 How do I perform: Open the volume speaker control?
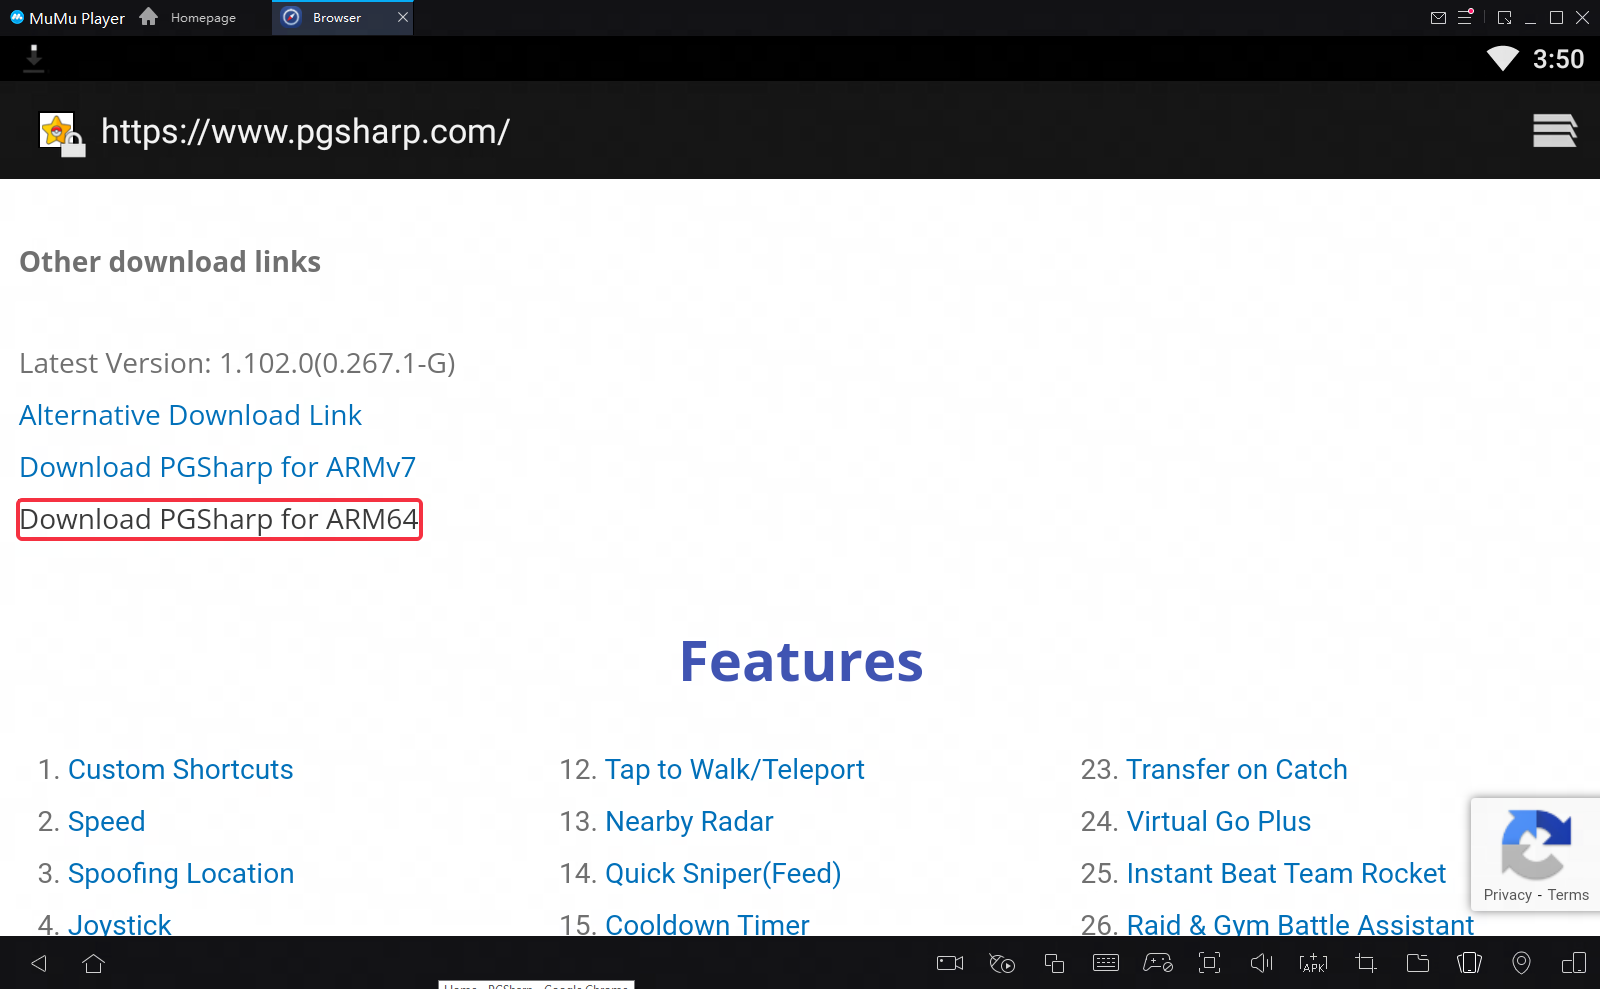click(1261, 963)
